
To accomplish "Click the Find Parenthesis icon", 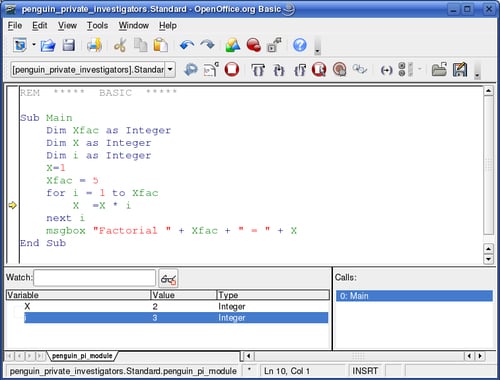I will 386,70.
